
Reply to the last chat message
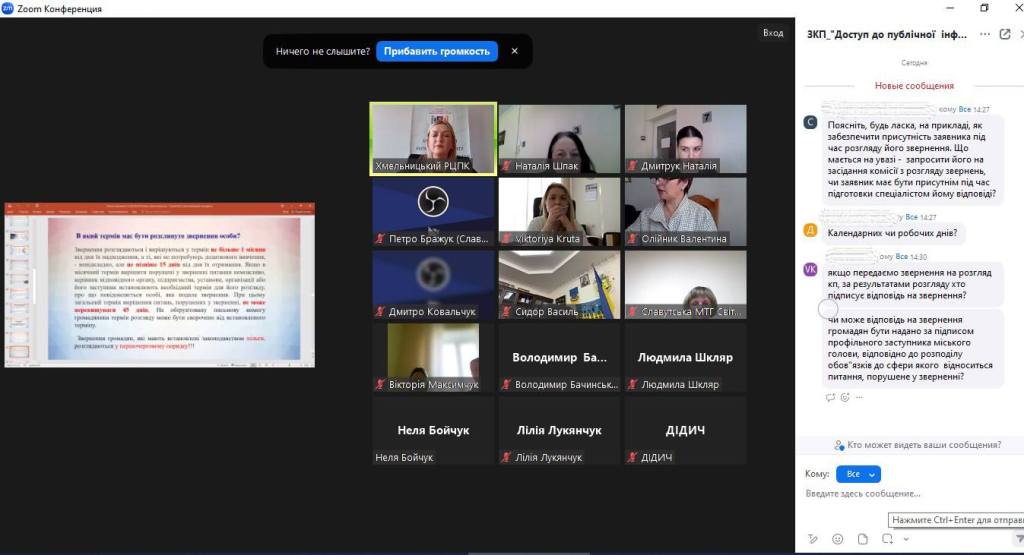point(830,397)
